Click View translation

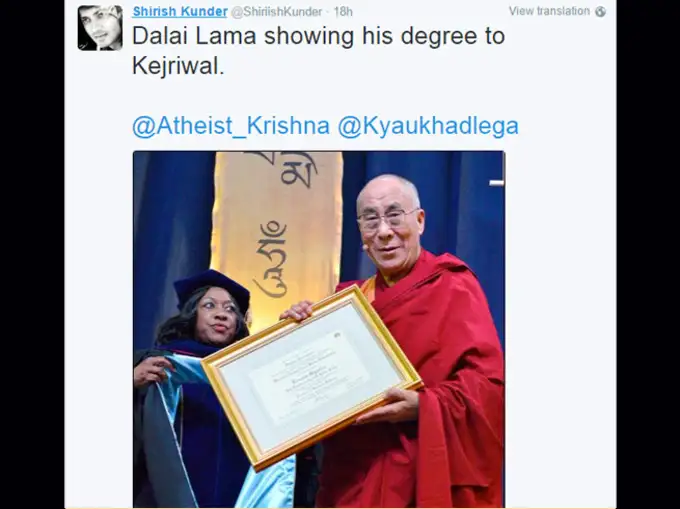click(549, 11)
